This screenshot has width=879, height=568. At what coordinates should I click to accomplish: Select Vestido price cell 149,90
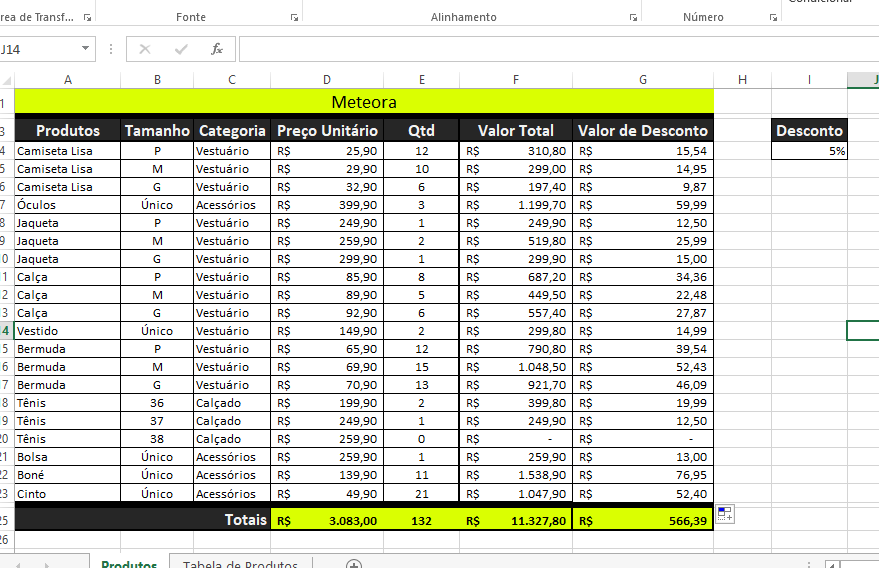pos(327,331)
